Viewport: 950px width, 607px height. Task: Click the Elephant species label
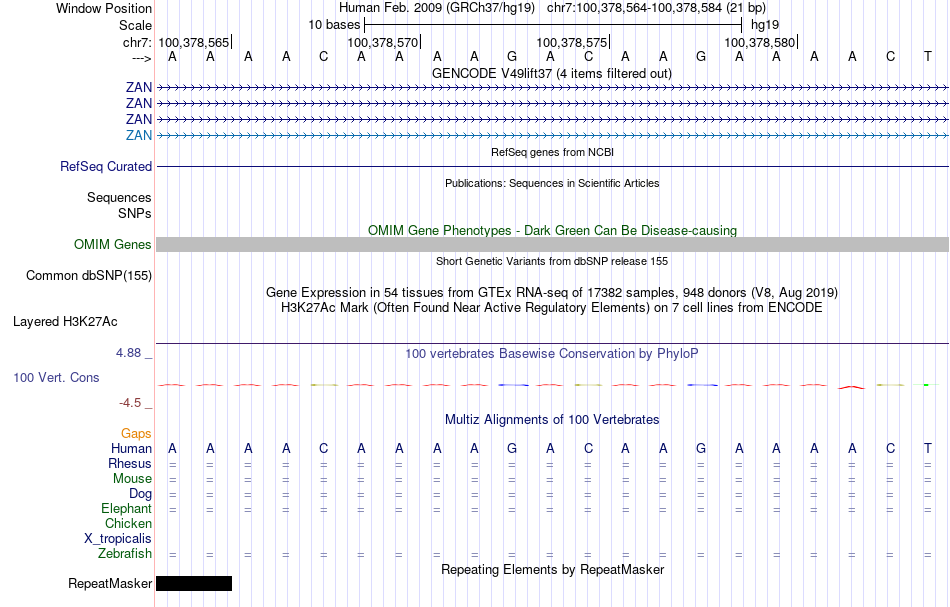pyautogui.click(x=126, y=508)
